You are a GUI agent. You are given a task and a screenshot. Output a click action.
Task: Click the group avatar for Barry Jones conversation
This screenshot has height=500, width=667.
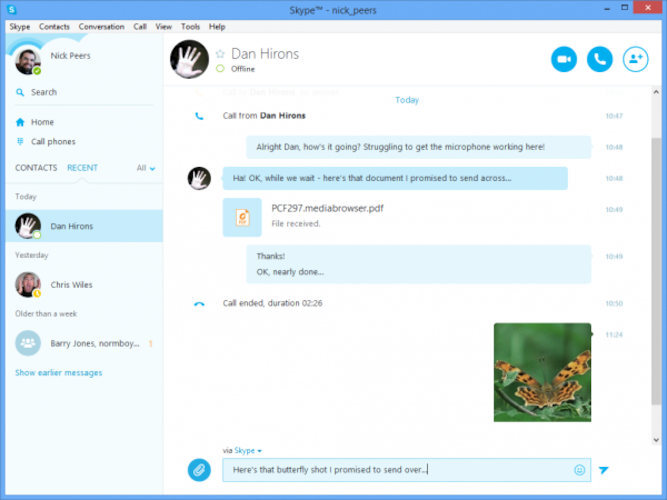(28, 343)
